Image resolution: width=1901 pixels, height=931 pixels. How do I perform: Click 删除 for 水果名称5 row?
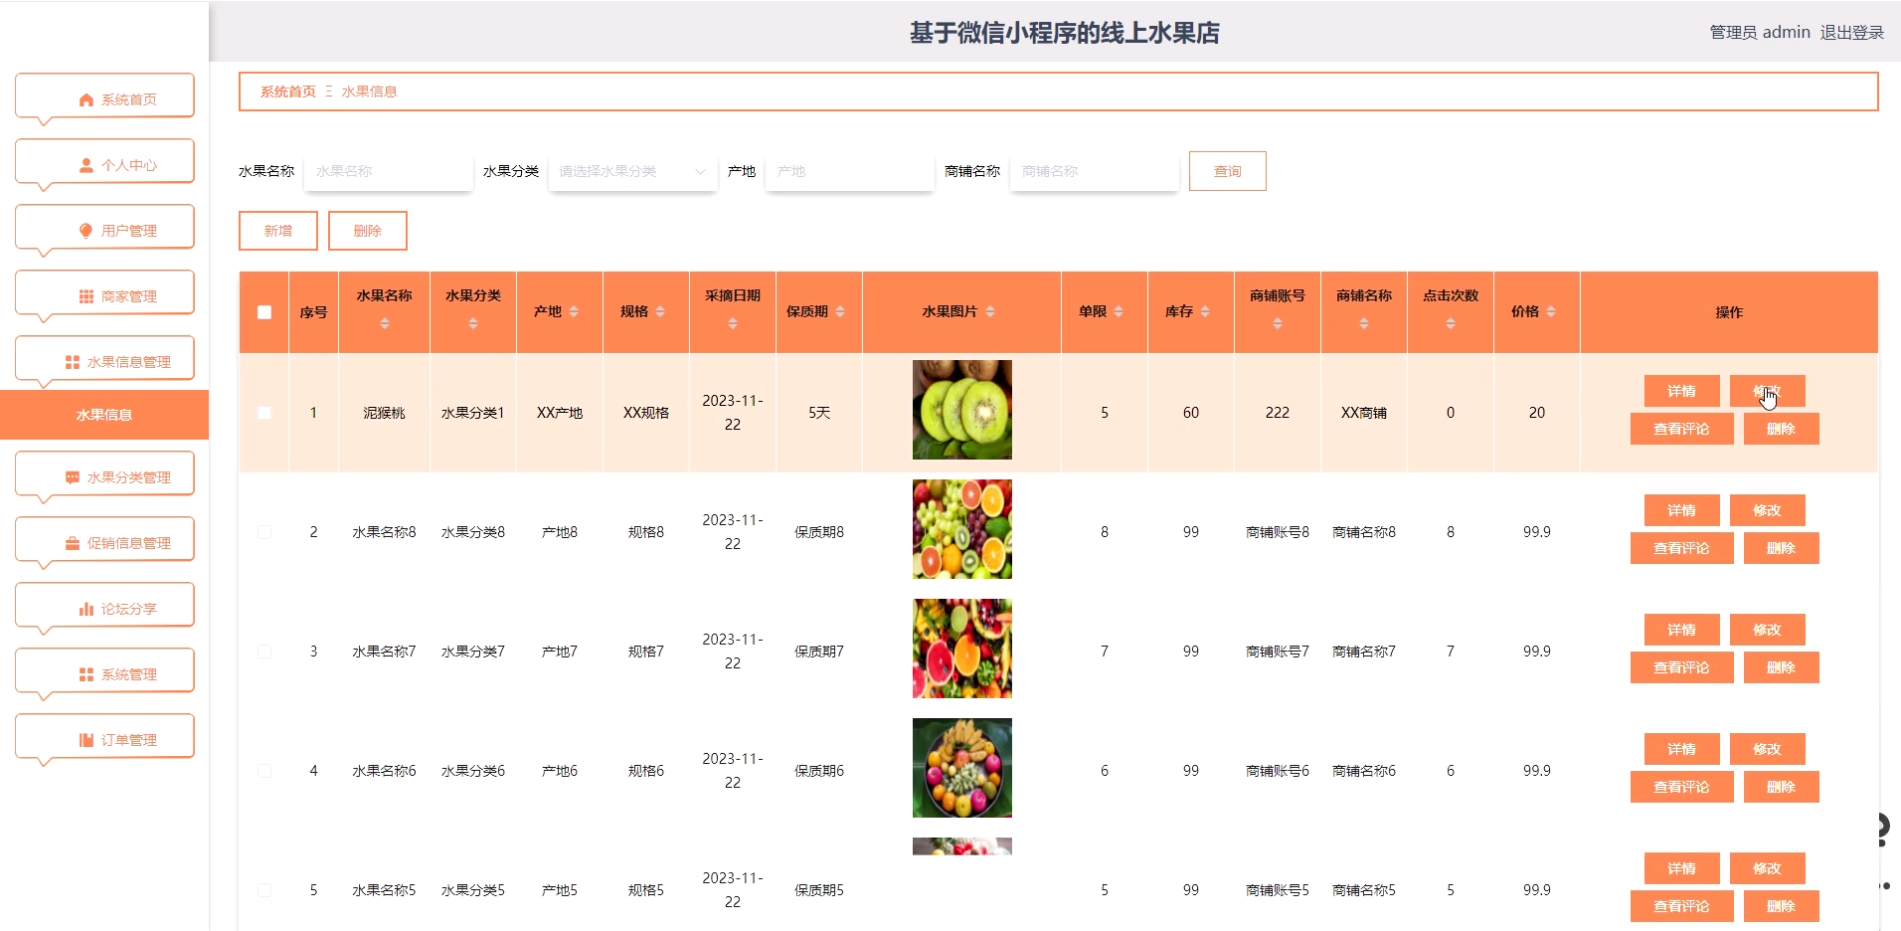1781,906
